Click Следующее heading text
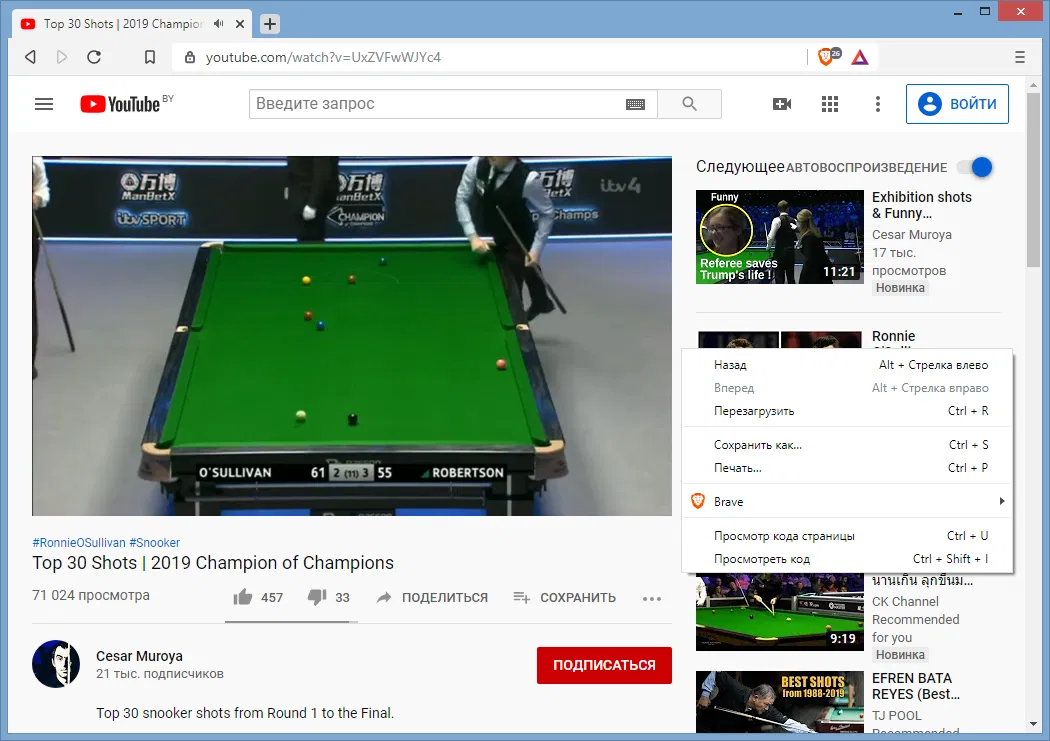The image size is (1050, 741). coord(740,166)
